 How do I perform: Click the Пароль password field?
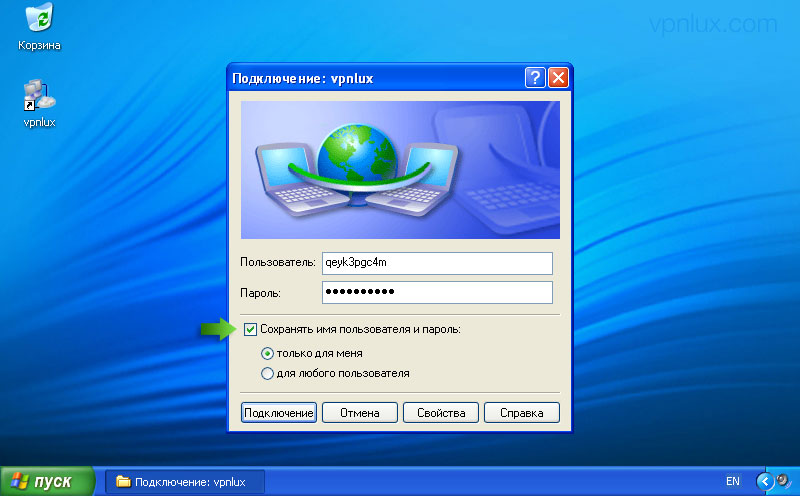[x=437, y=292]
